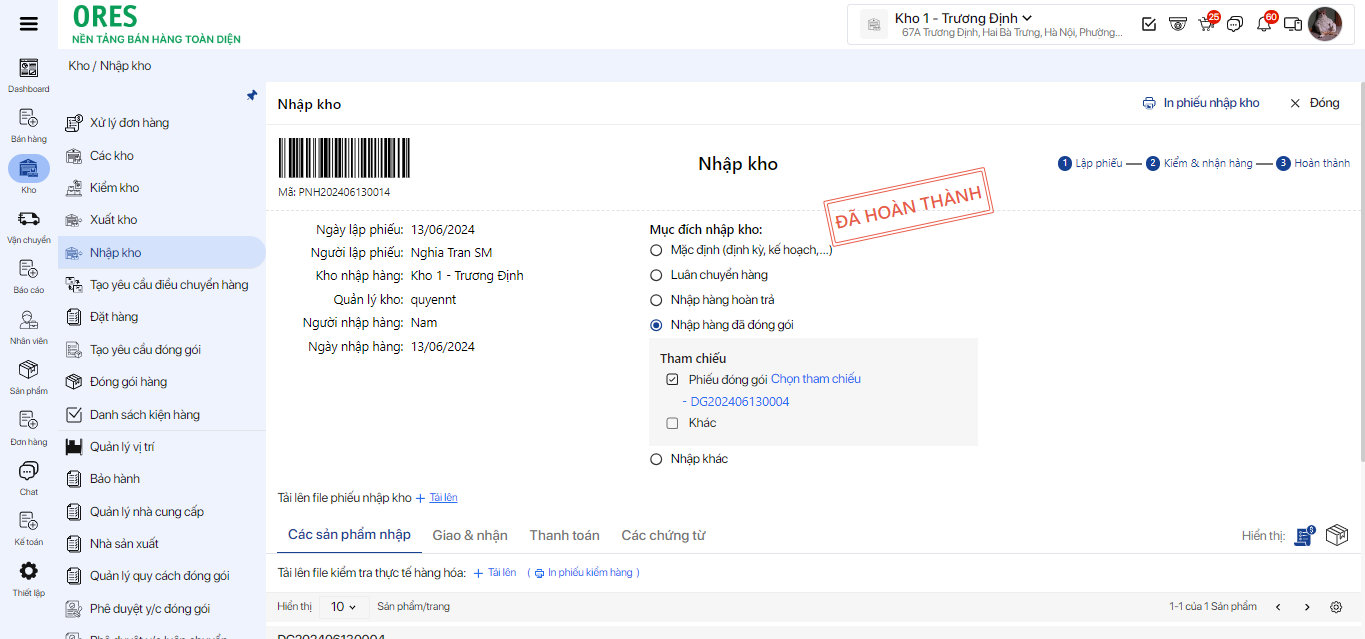Click In phiếu nhập kho button
Image resolution: width=1365 pixels, height=639 pixels.
[1201, 103]
